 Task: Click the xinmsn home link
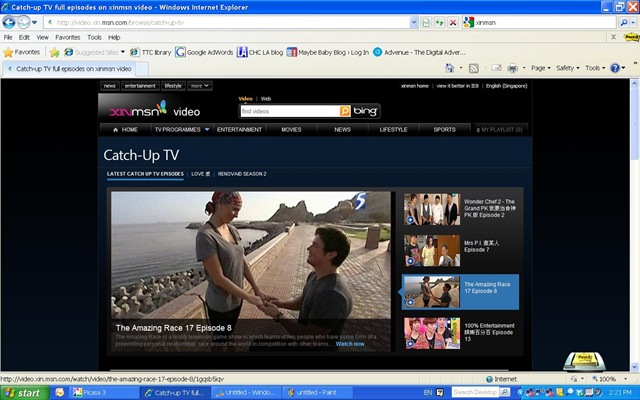click(415, 86)
